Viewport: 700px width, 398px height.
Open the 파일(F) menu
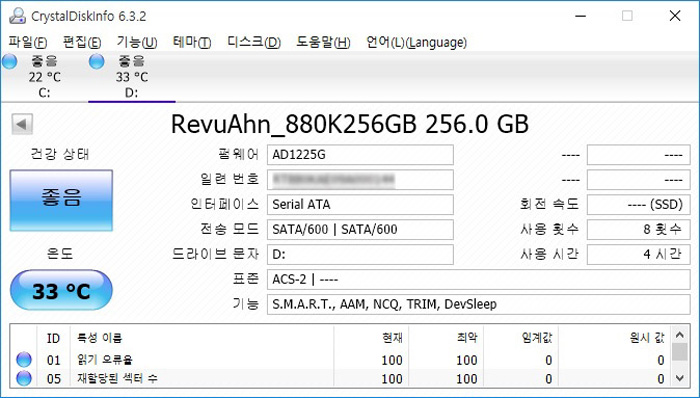(x=28, y=43)
